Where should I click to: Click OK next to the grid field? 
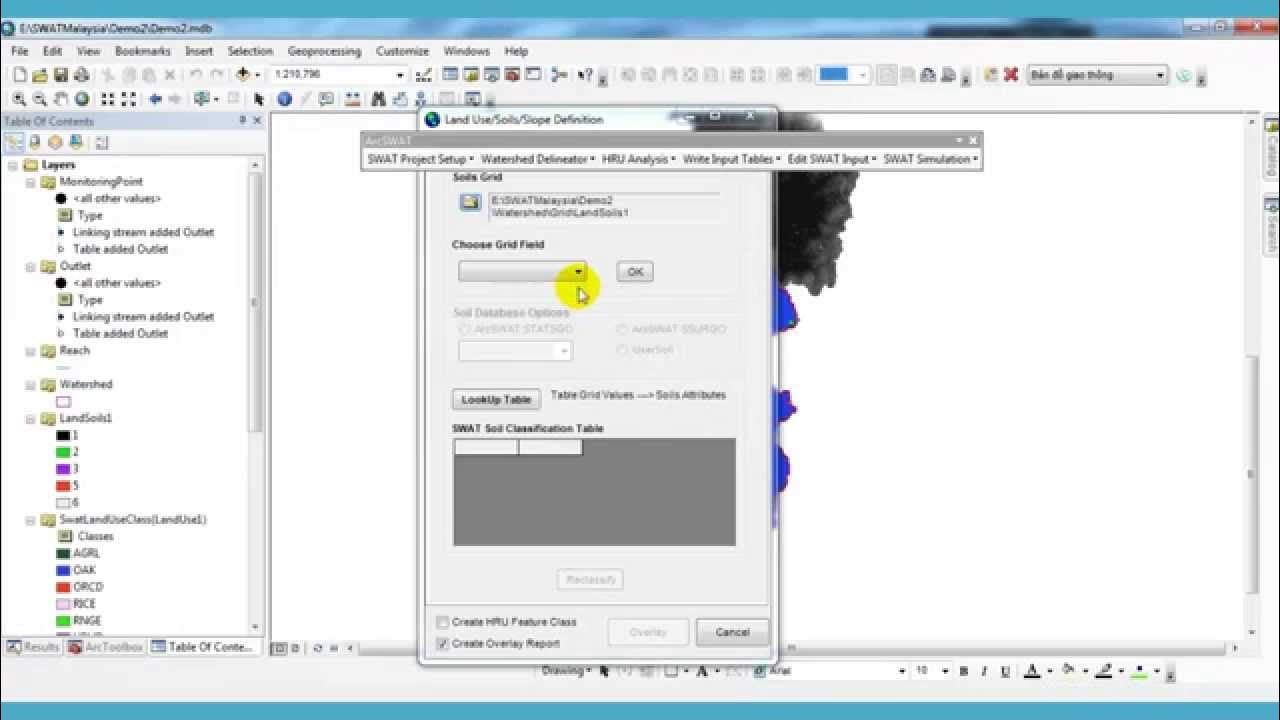pos(635,272)
